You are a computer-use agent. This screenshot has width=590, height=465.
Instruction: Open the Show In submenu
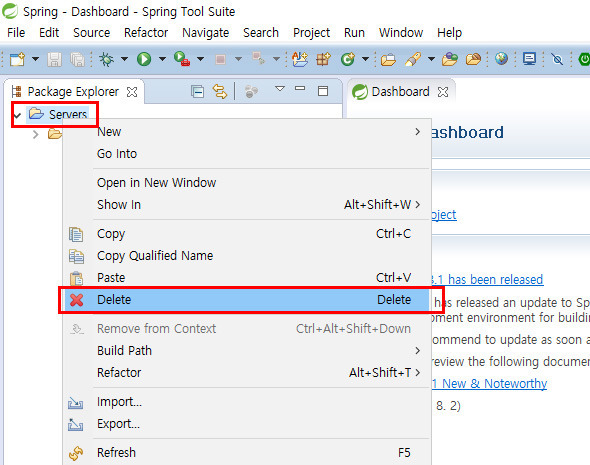[247, 205]
